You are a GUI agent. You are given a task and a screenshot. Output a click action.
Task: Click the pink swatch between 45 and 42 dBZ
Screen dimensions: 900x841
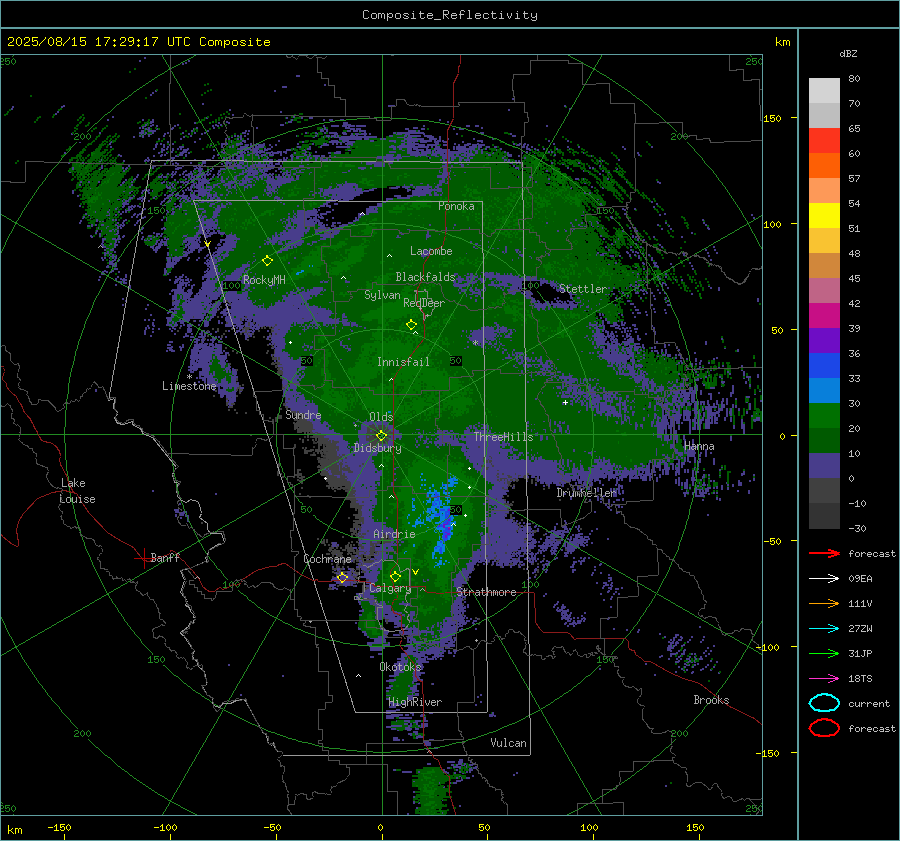[x=824, y=290]
